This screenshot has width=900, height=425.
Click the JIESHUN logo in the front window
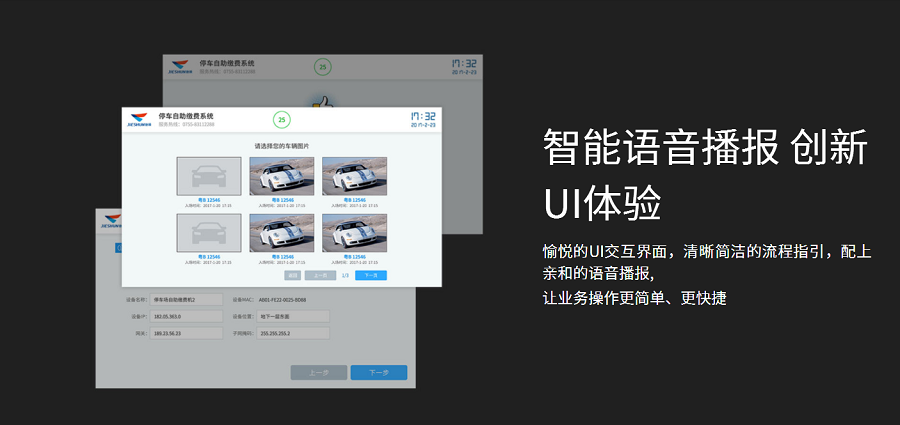[x=141, y=119]
